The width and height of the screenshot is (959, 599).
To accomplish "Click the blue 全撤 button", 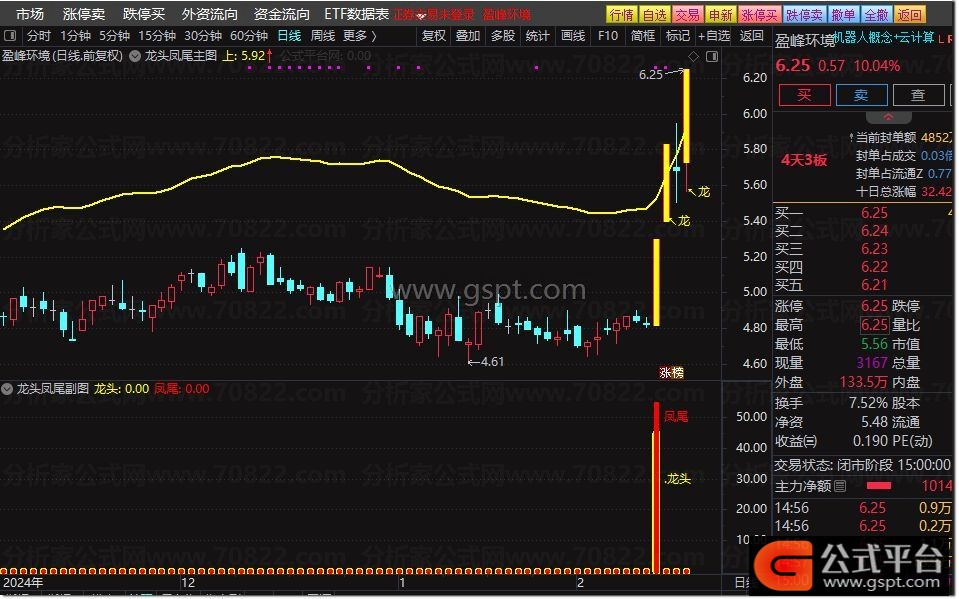I will pyautogui.click(x=876, y=14).
